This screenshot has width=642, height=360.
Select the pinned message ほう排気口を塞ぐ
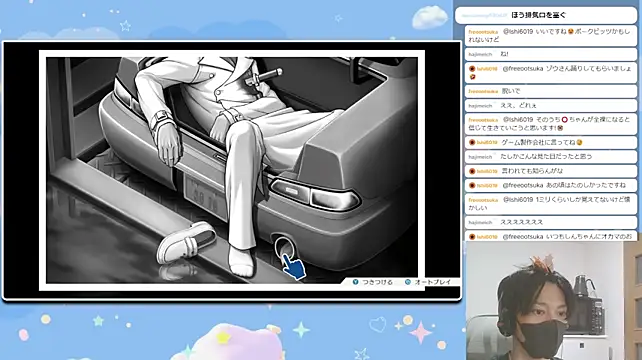[546, 15]
